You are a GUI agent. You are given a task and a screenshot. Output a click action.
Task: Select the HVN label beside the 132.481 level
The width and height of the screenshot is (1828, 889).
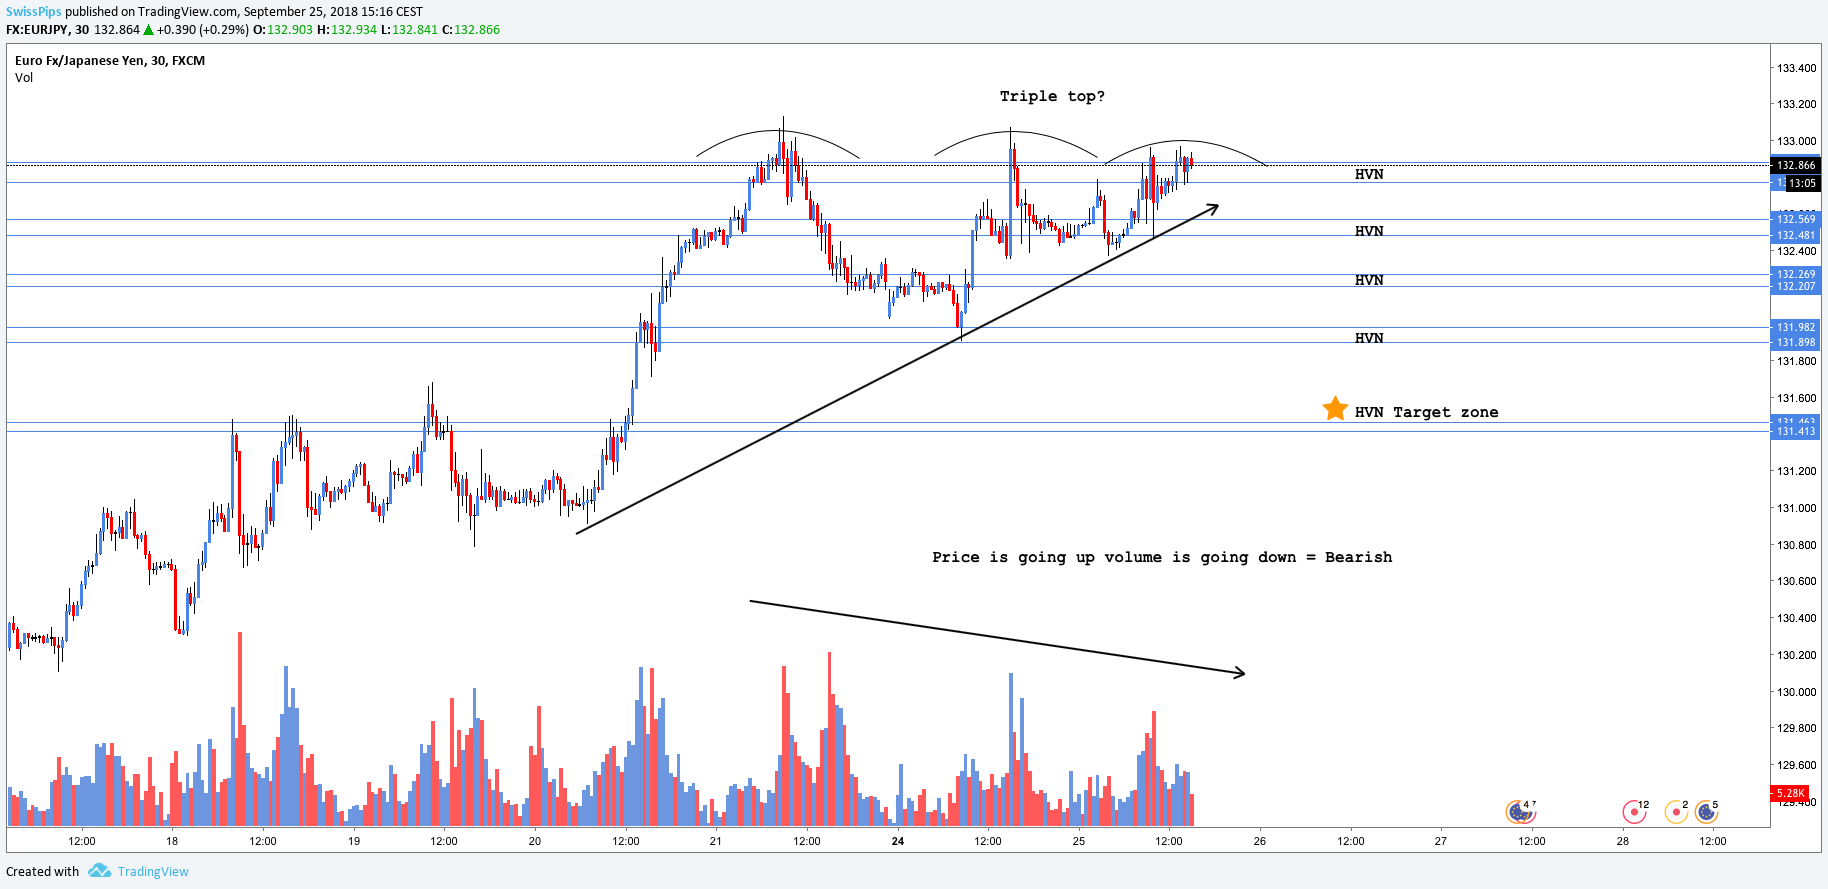point(1369,231)
